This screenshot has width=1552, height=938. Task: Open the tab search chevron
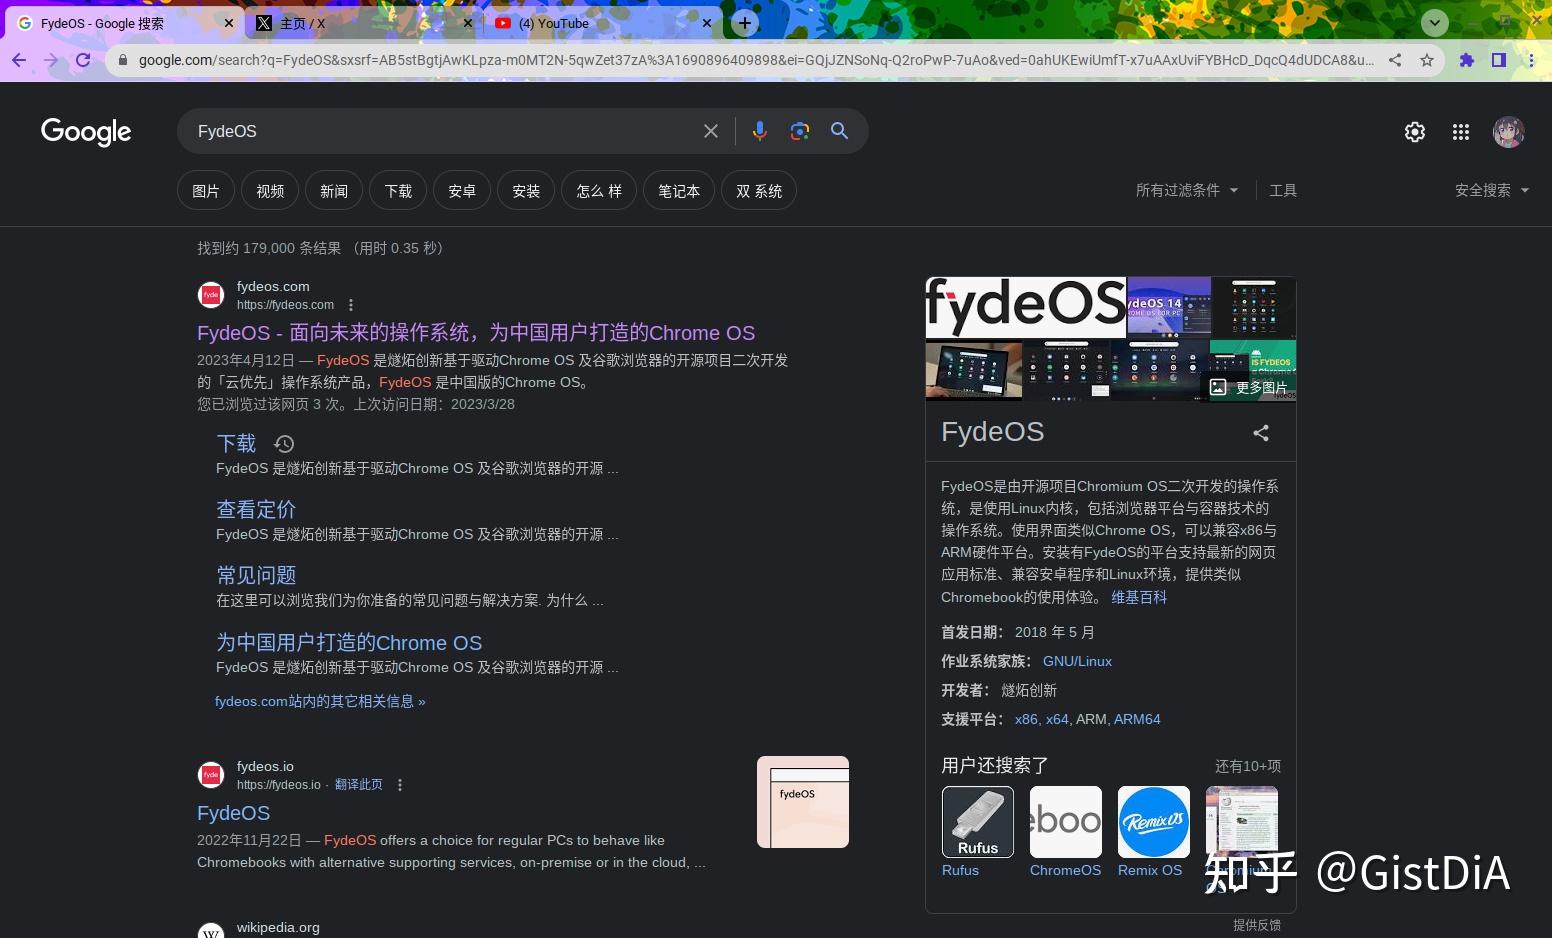pos(1434,23)
